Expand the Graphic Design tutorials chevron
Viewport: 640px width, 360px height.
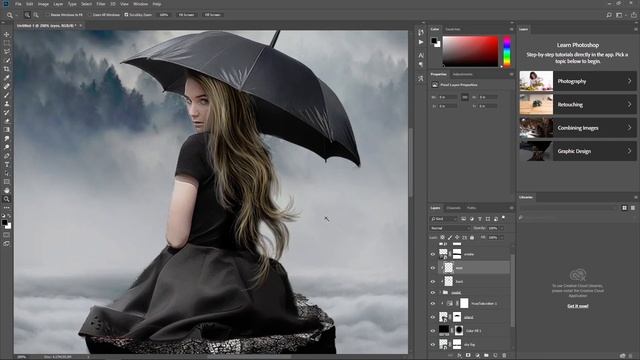point(629,151)
